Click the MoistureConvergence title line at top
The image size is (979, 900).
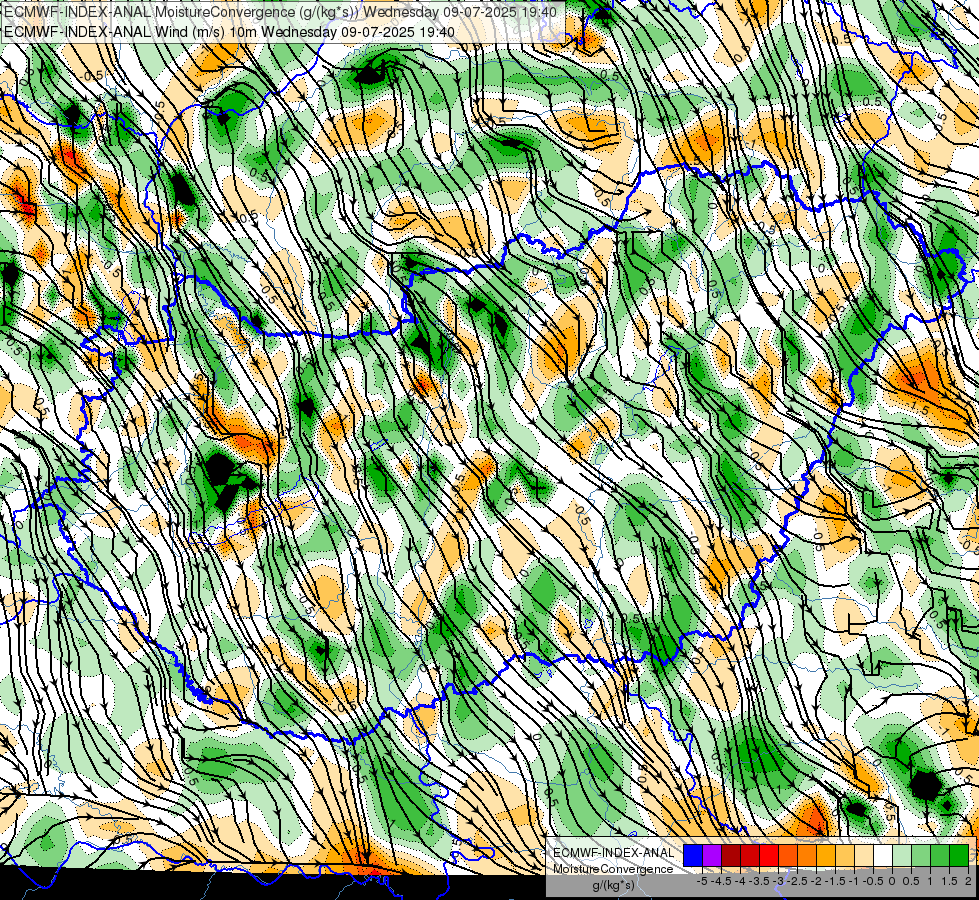tap(280, 12)
